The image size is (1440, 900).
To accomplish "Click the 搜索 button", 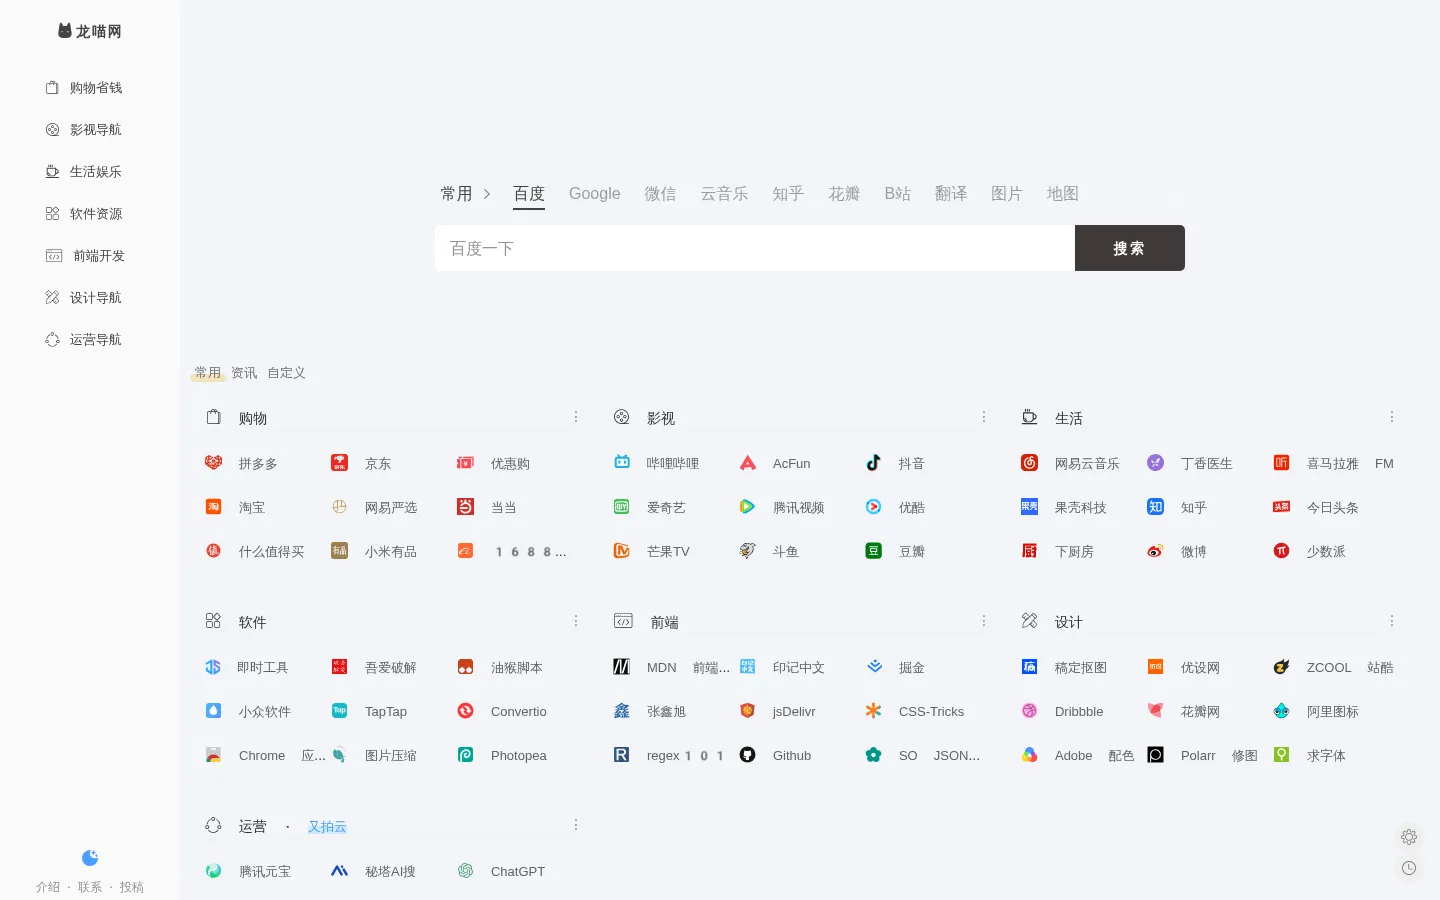I will pos(1130,248).
